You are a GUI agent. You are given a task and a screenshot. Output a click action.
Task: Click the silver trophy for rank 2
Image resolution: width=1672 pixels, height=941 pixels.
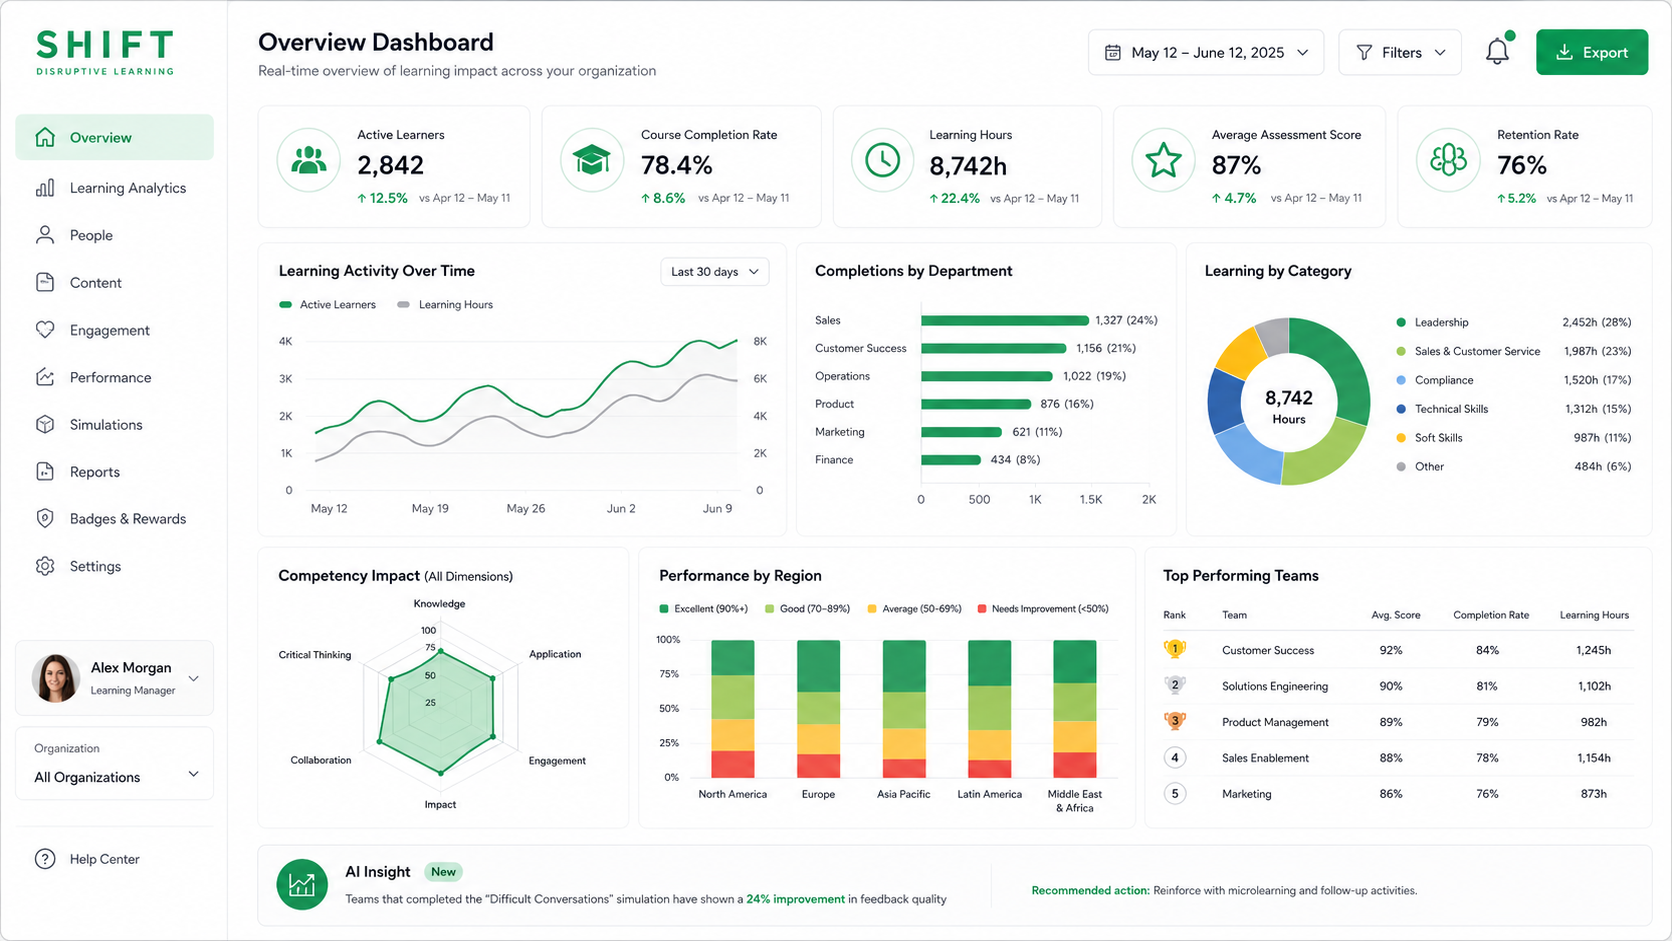[x=1175, y=685]
